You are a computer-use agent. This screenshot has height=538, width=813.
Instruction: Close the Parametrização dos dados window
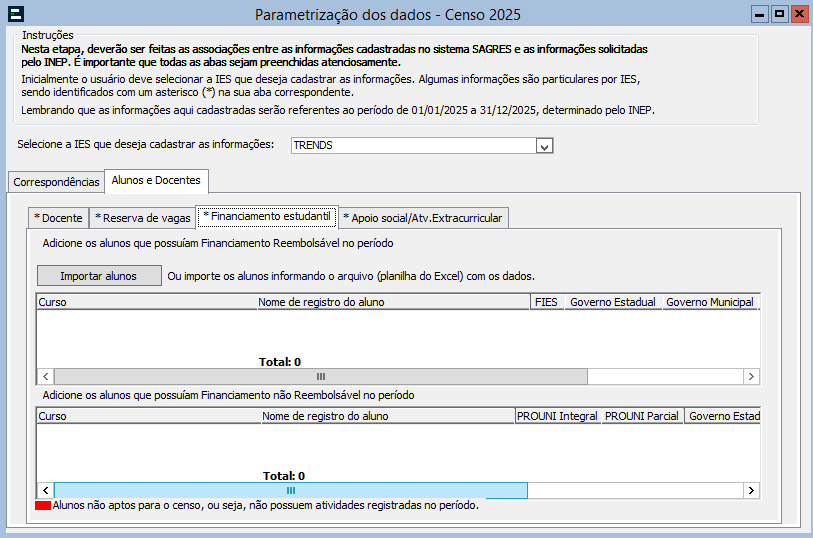(799, 14)
